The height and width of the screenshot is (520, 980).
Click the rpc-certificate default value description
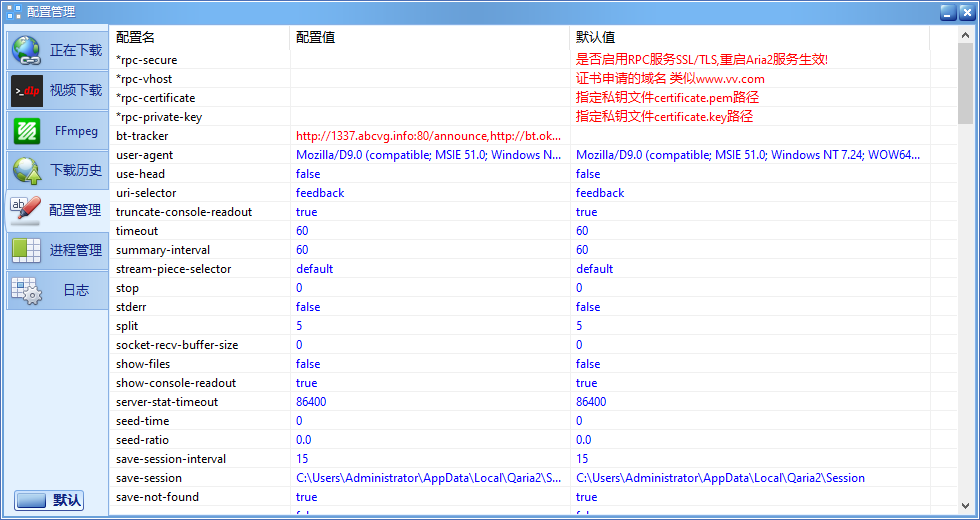click(668, 98)
